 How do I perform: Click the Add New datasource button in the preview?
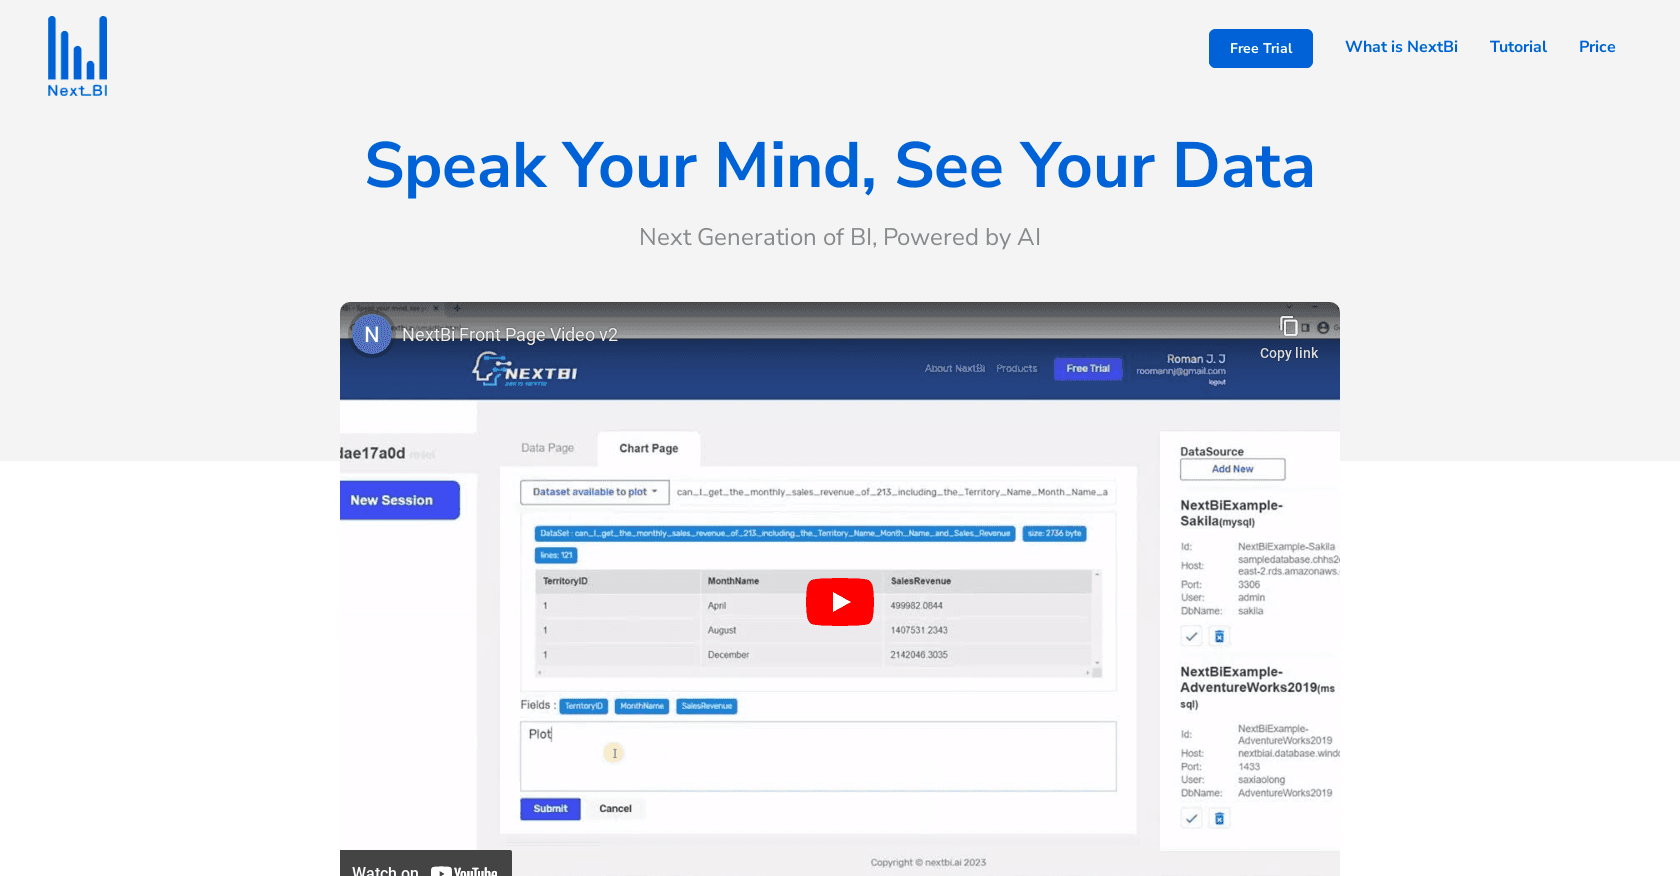click(x=1232, y=469)
